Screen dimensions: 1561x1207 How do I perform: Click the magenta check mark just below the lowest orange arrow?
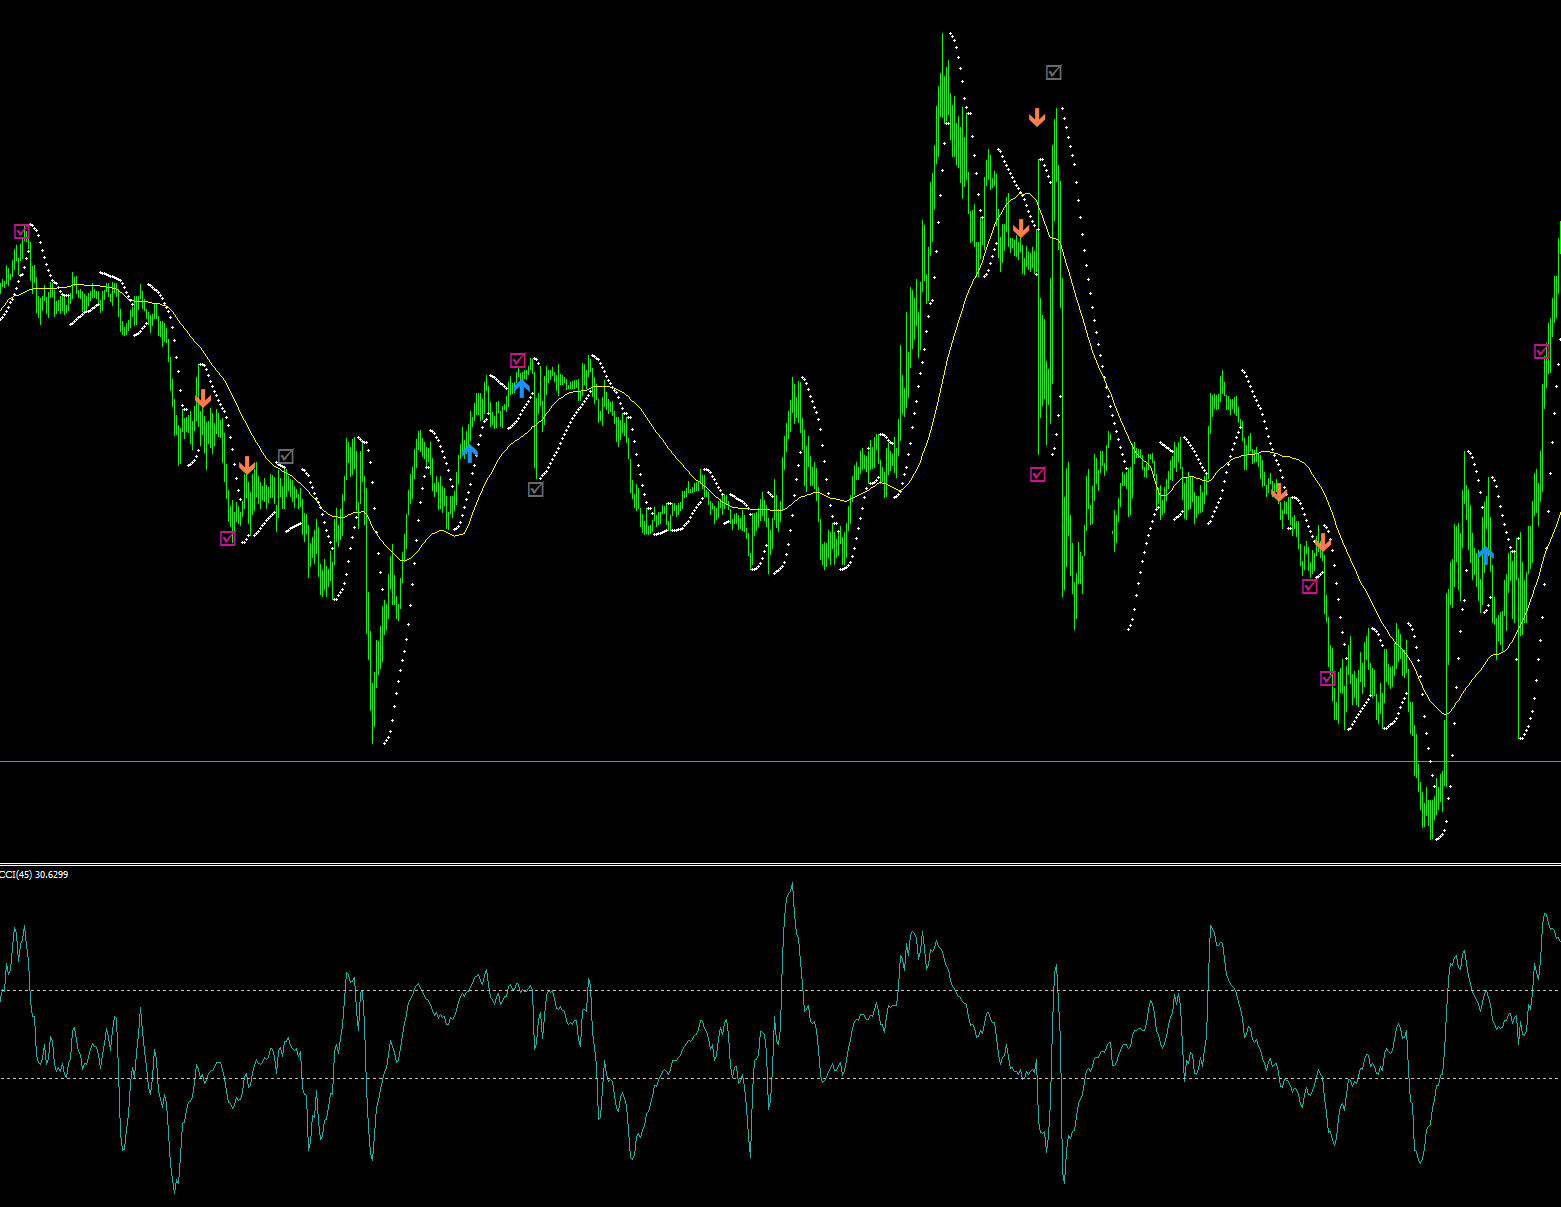click(1310, 586)
